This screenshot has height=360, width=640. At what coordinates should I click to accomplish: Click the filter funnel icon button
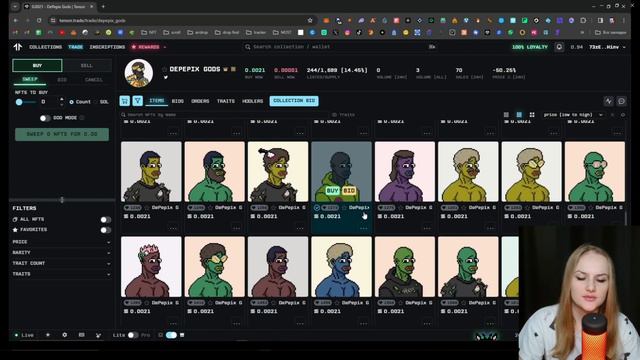[x=138, y=101]
